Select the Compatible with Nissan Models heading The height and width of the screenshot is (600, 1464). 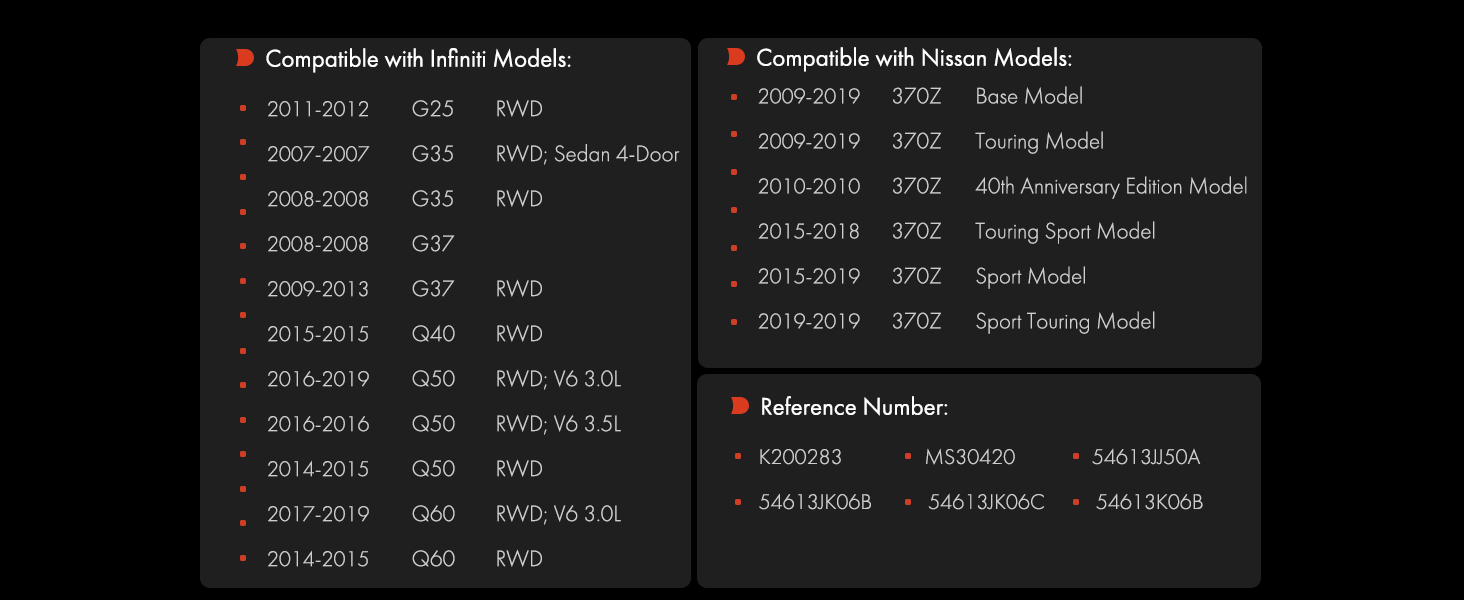914,58
